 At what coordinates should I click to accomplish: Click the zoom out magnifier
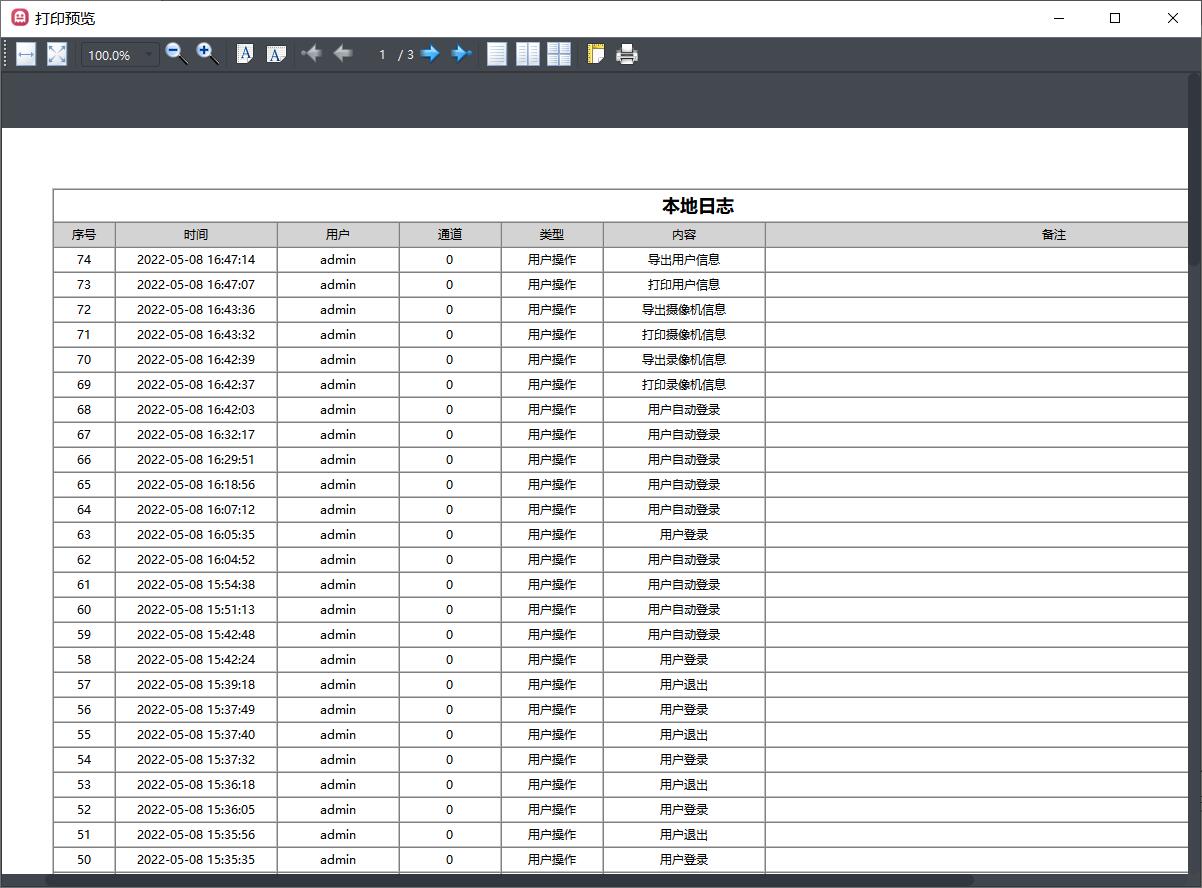(x=176, y=54)
